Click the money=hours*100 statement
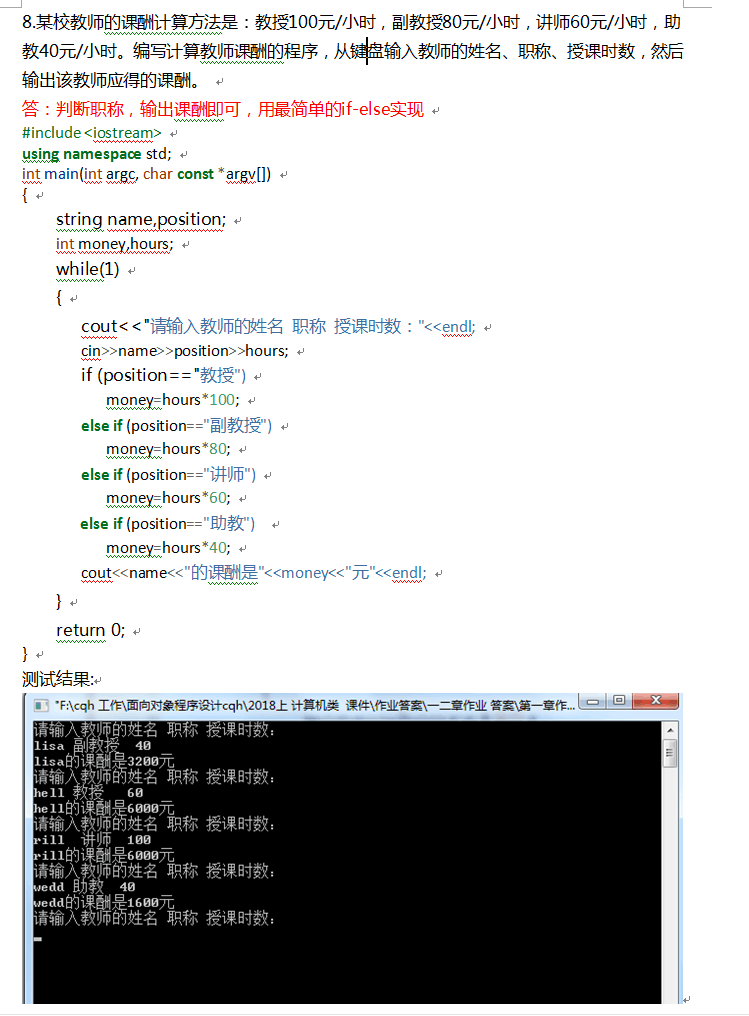 click(173, 400)
